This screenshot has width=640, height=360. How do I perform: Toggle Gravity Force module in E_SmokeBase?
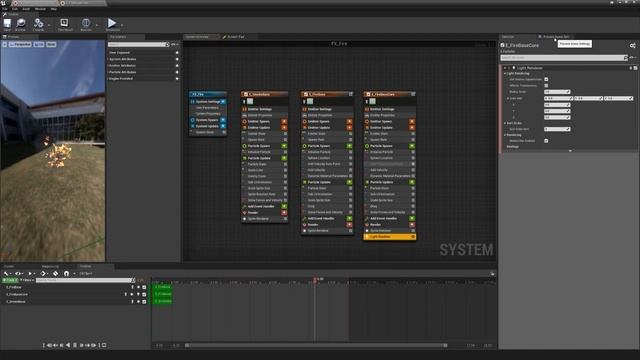285,176
